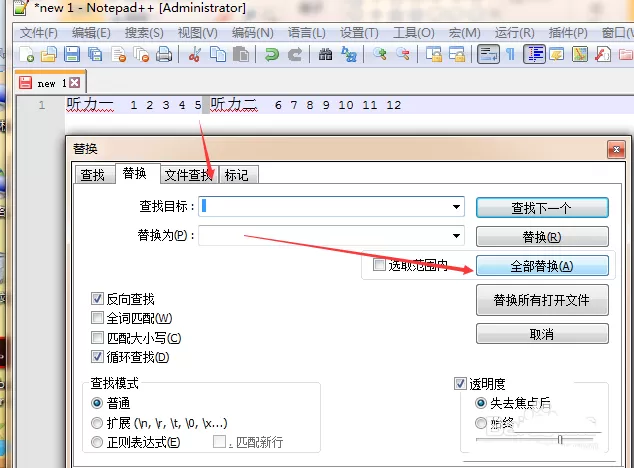This screenshot has height=468, width=634.
Task: Click the Close All documents icon
Action: click(141, 55)
